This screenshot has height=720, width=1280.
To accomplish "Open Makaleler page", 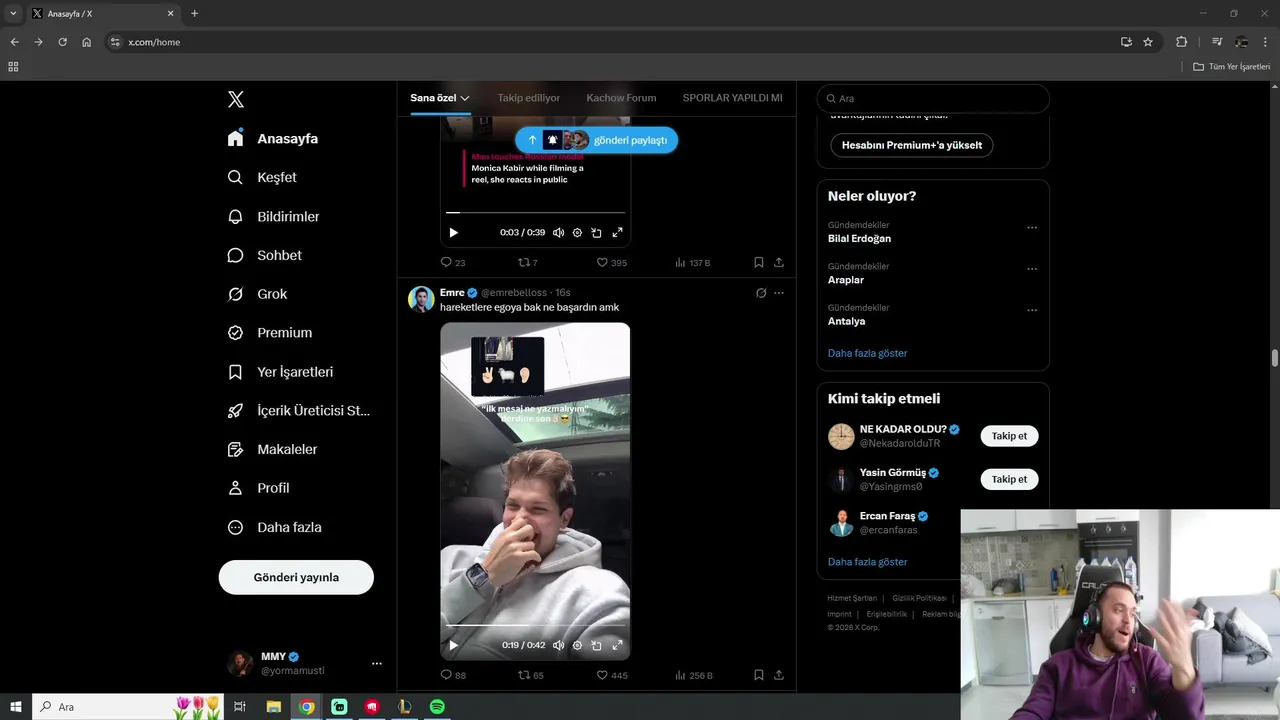I will 272,450.
